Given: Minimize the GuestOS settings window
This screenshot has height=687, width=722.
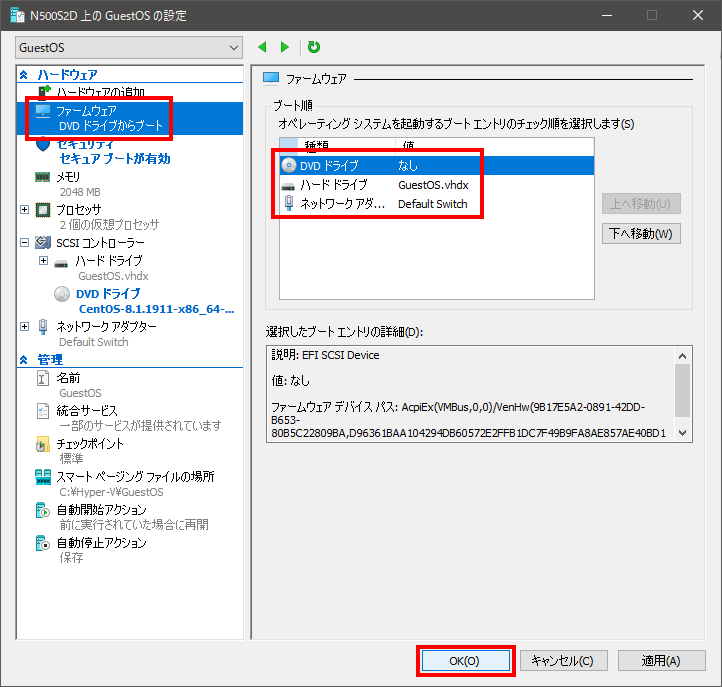Looking at the screenshot, I should pyautogui.click(x=607, y=15).
